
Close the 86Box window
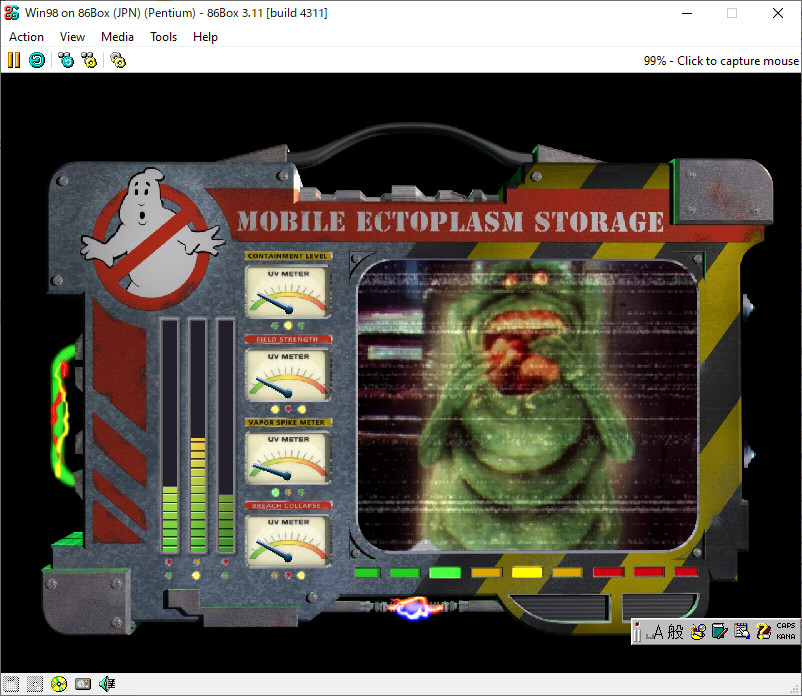(x=777, y=13)
